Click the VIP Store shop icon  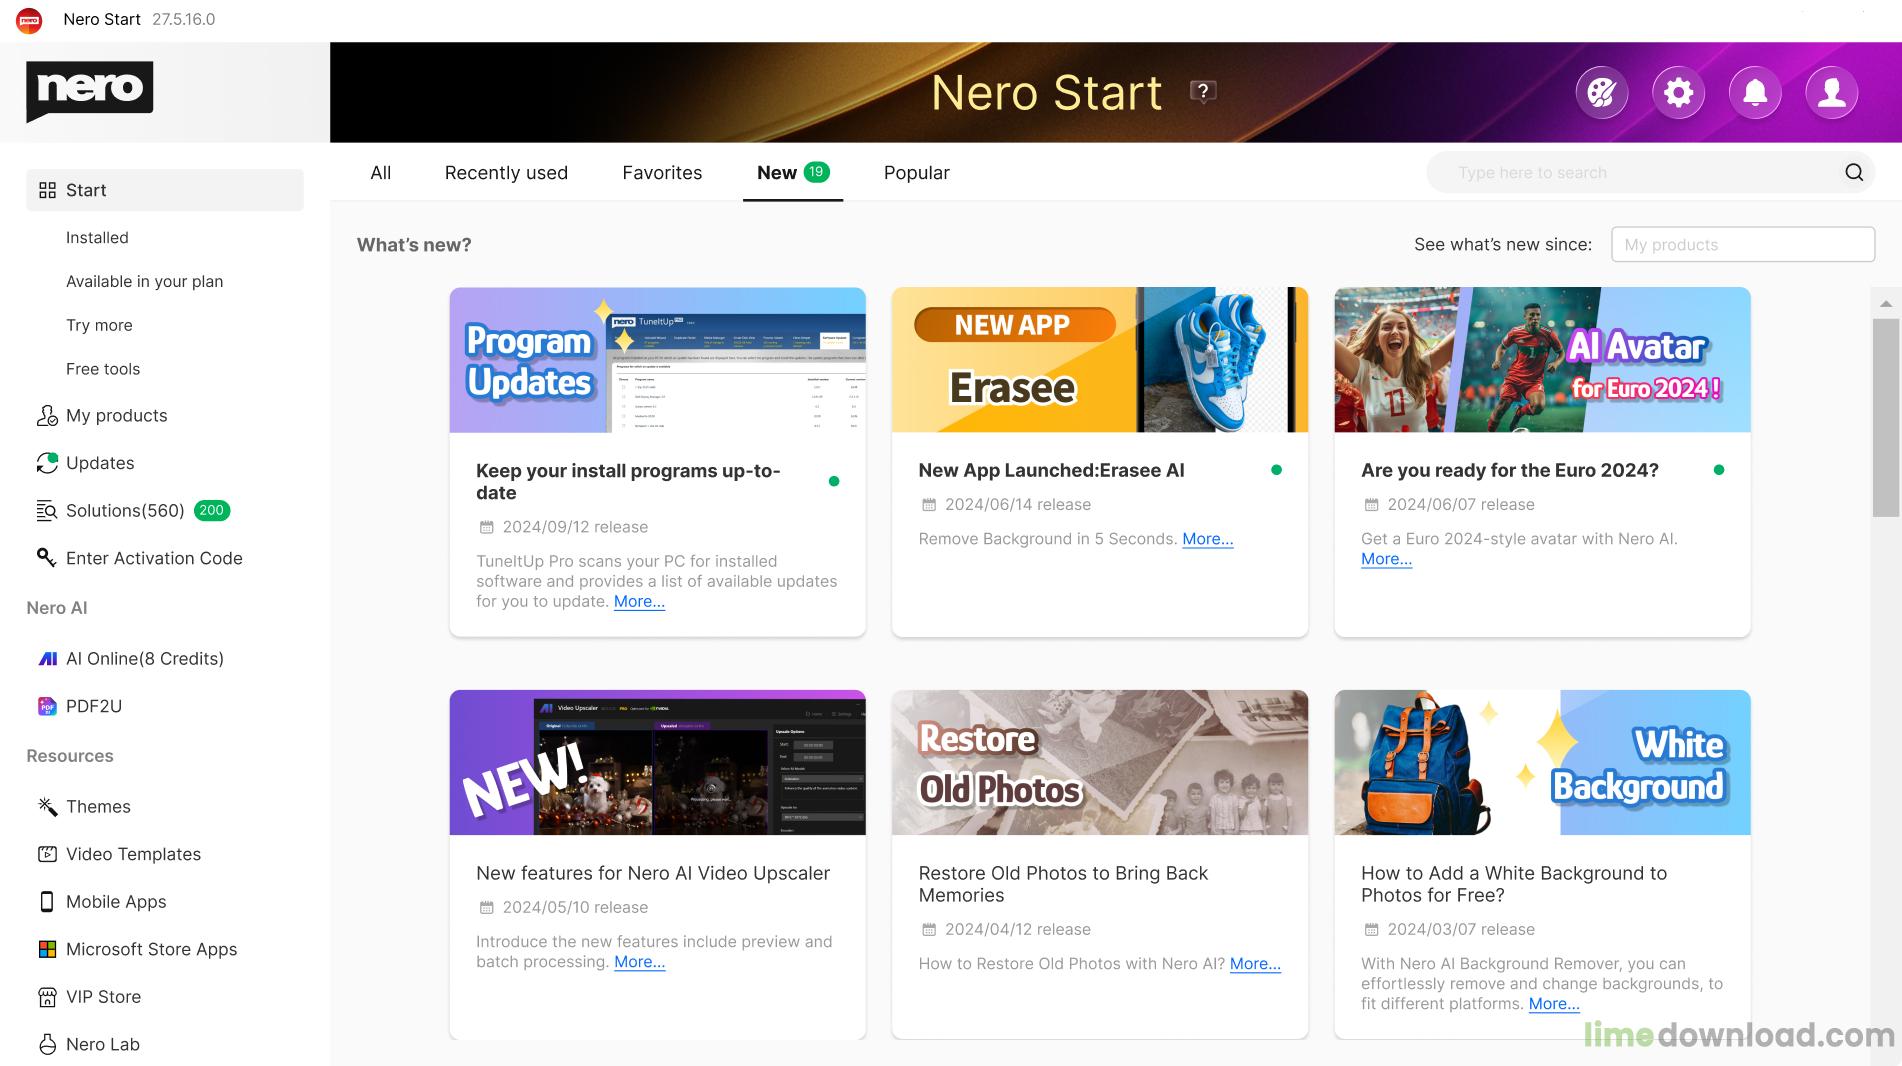coord(47,997)
